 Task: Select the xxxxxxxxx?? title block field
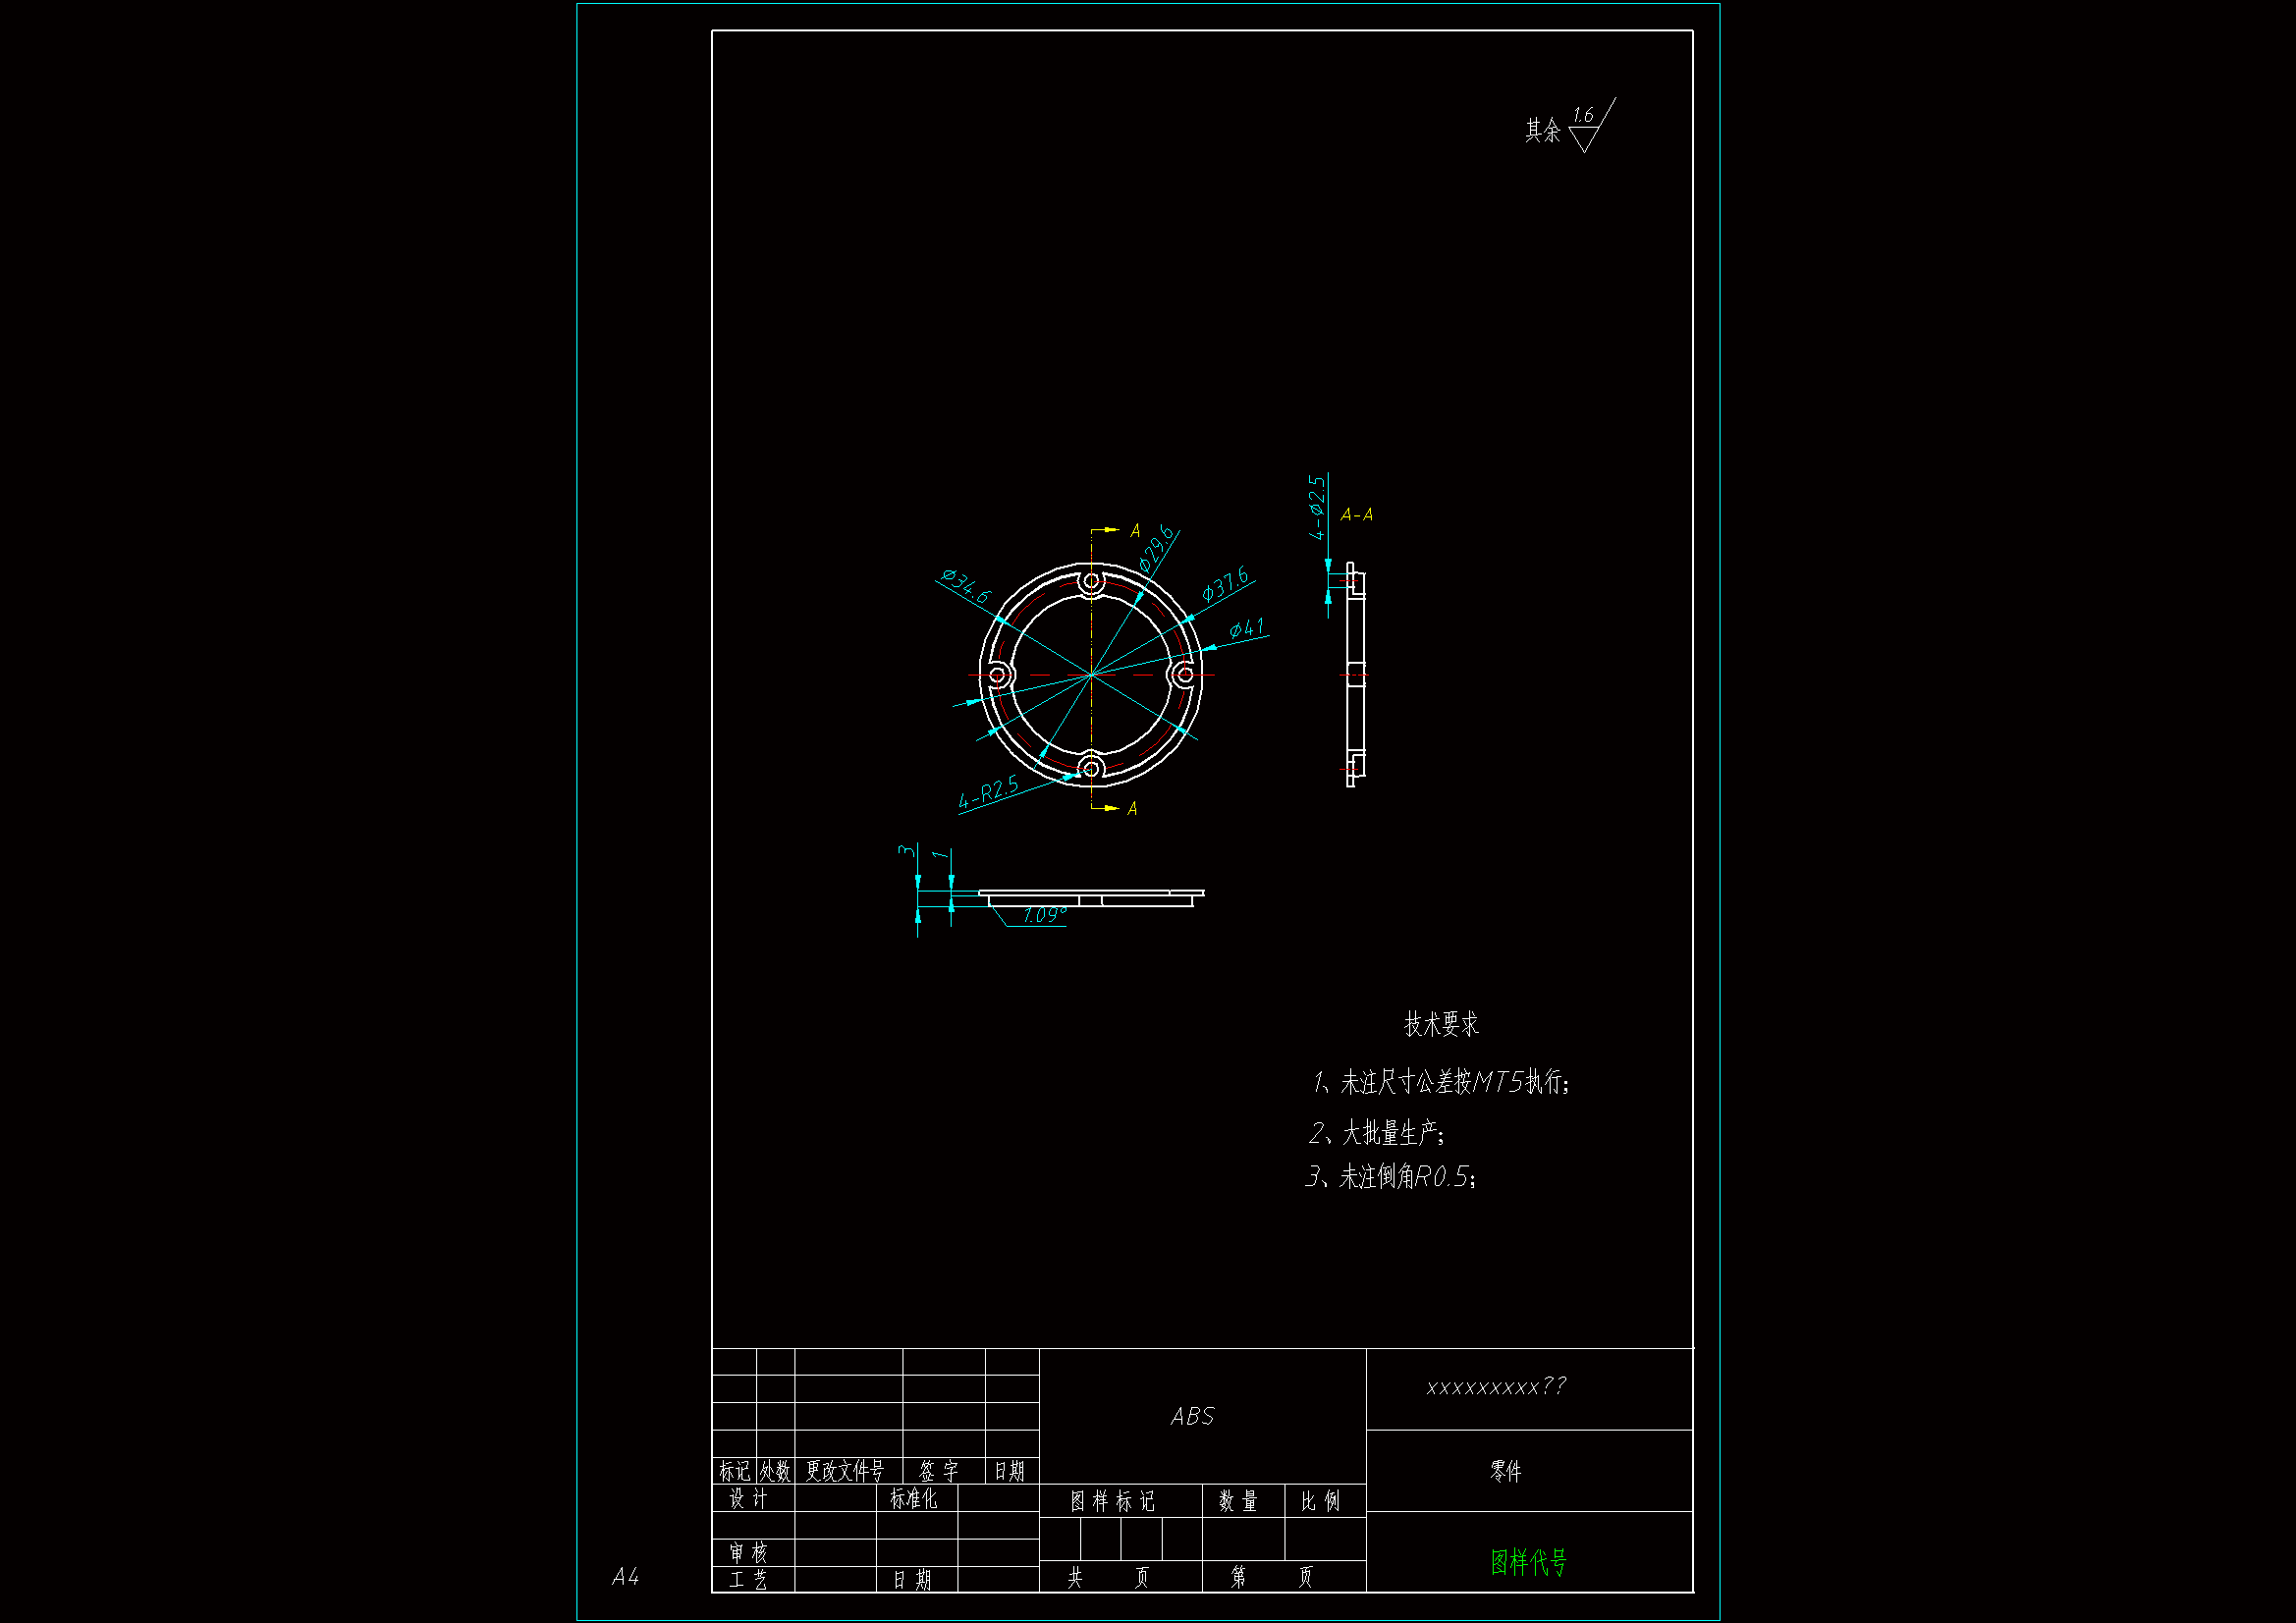pos(1496,1387)
